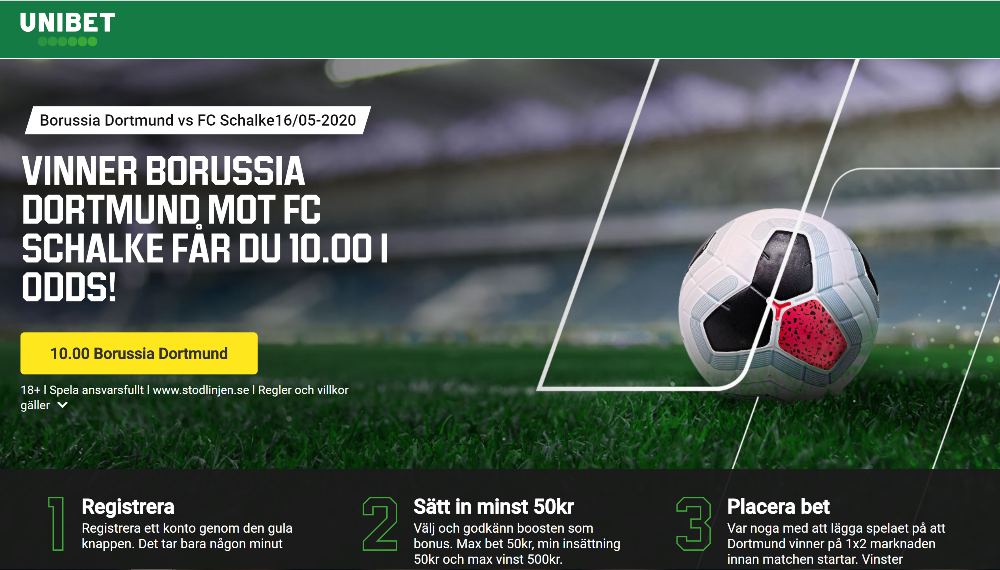Image resolution: width=1000 pixels, height=570 pixels.
Task: Click the step 2 number icon
Action: [379, 524]
